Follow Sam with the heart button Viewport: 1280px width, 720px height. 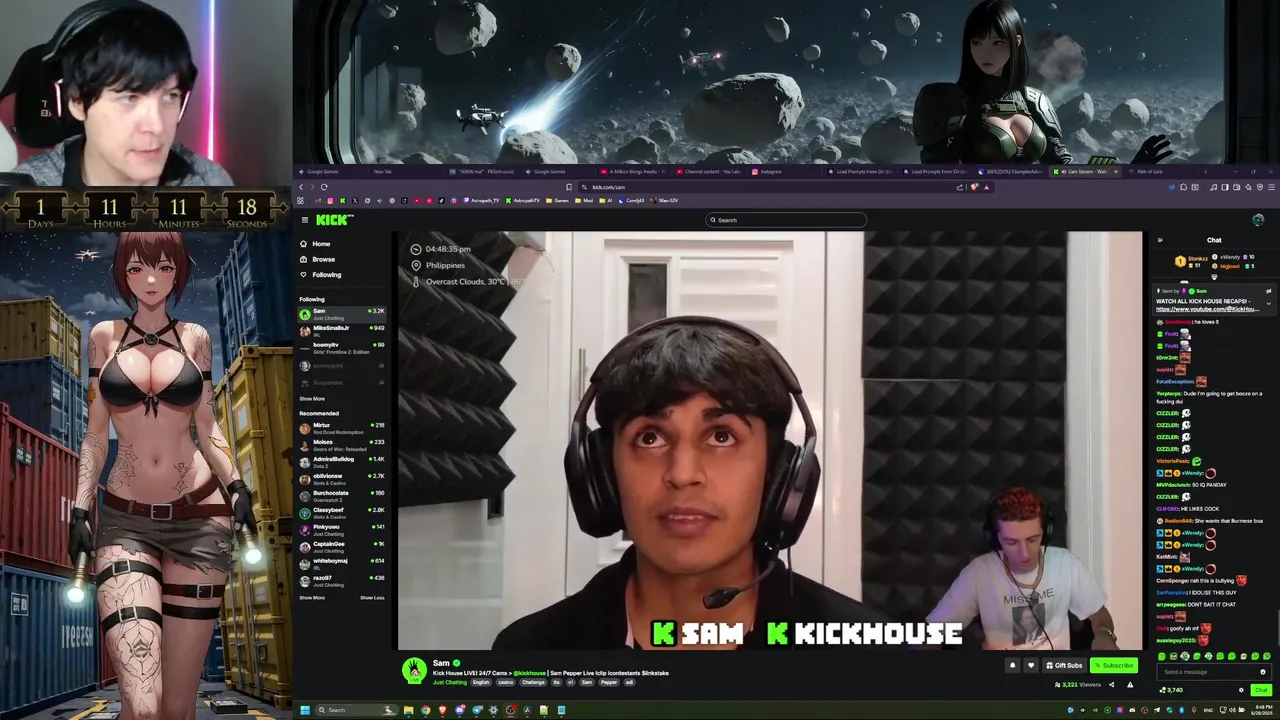pyautogui.click(x=1031, y=665)
